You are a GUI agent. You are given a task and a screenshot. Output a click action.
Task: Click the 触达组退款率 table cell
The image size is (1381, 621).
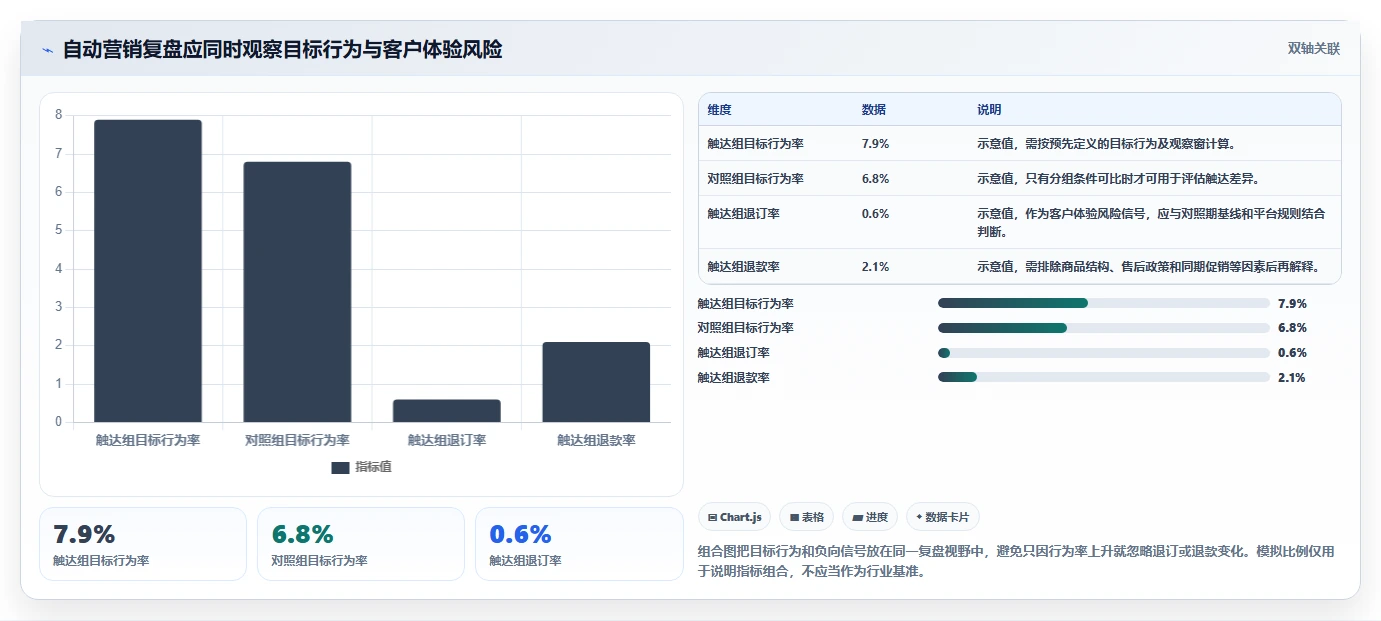pos(743,267)
